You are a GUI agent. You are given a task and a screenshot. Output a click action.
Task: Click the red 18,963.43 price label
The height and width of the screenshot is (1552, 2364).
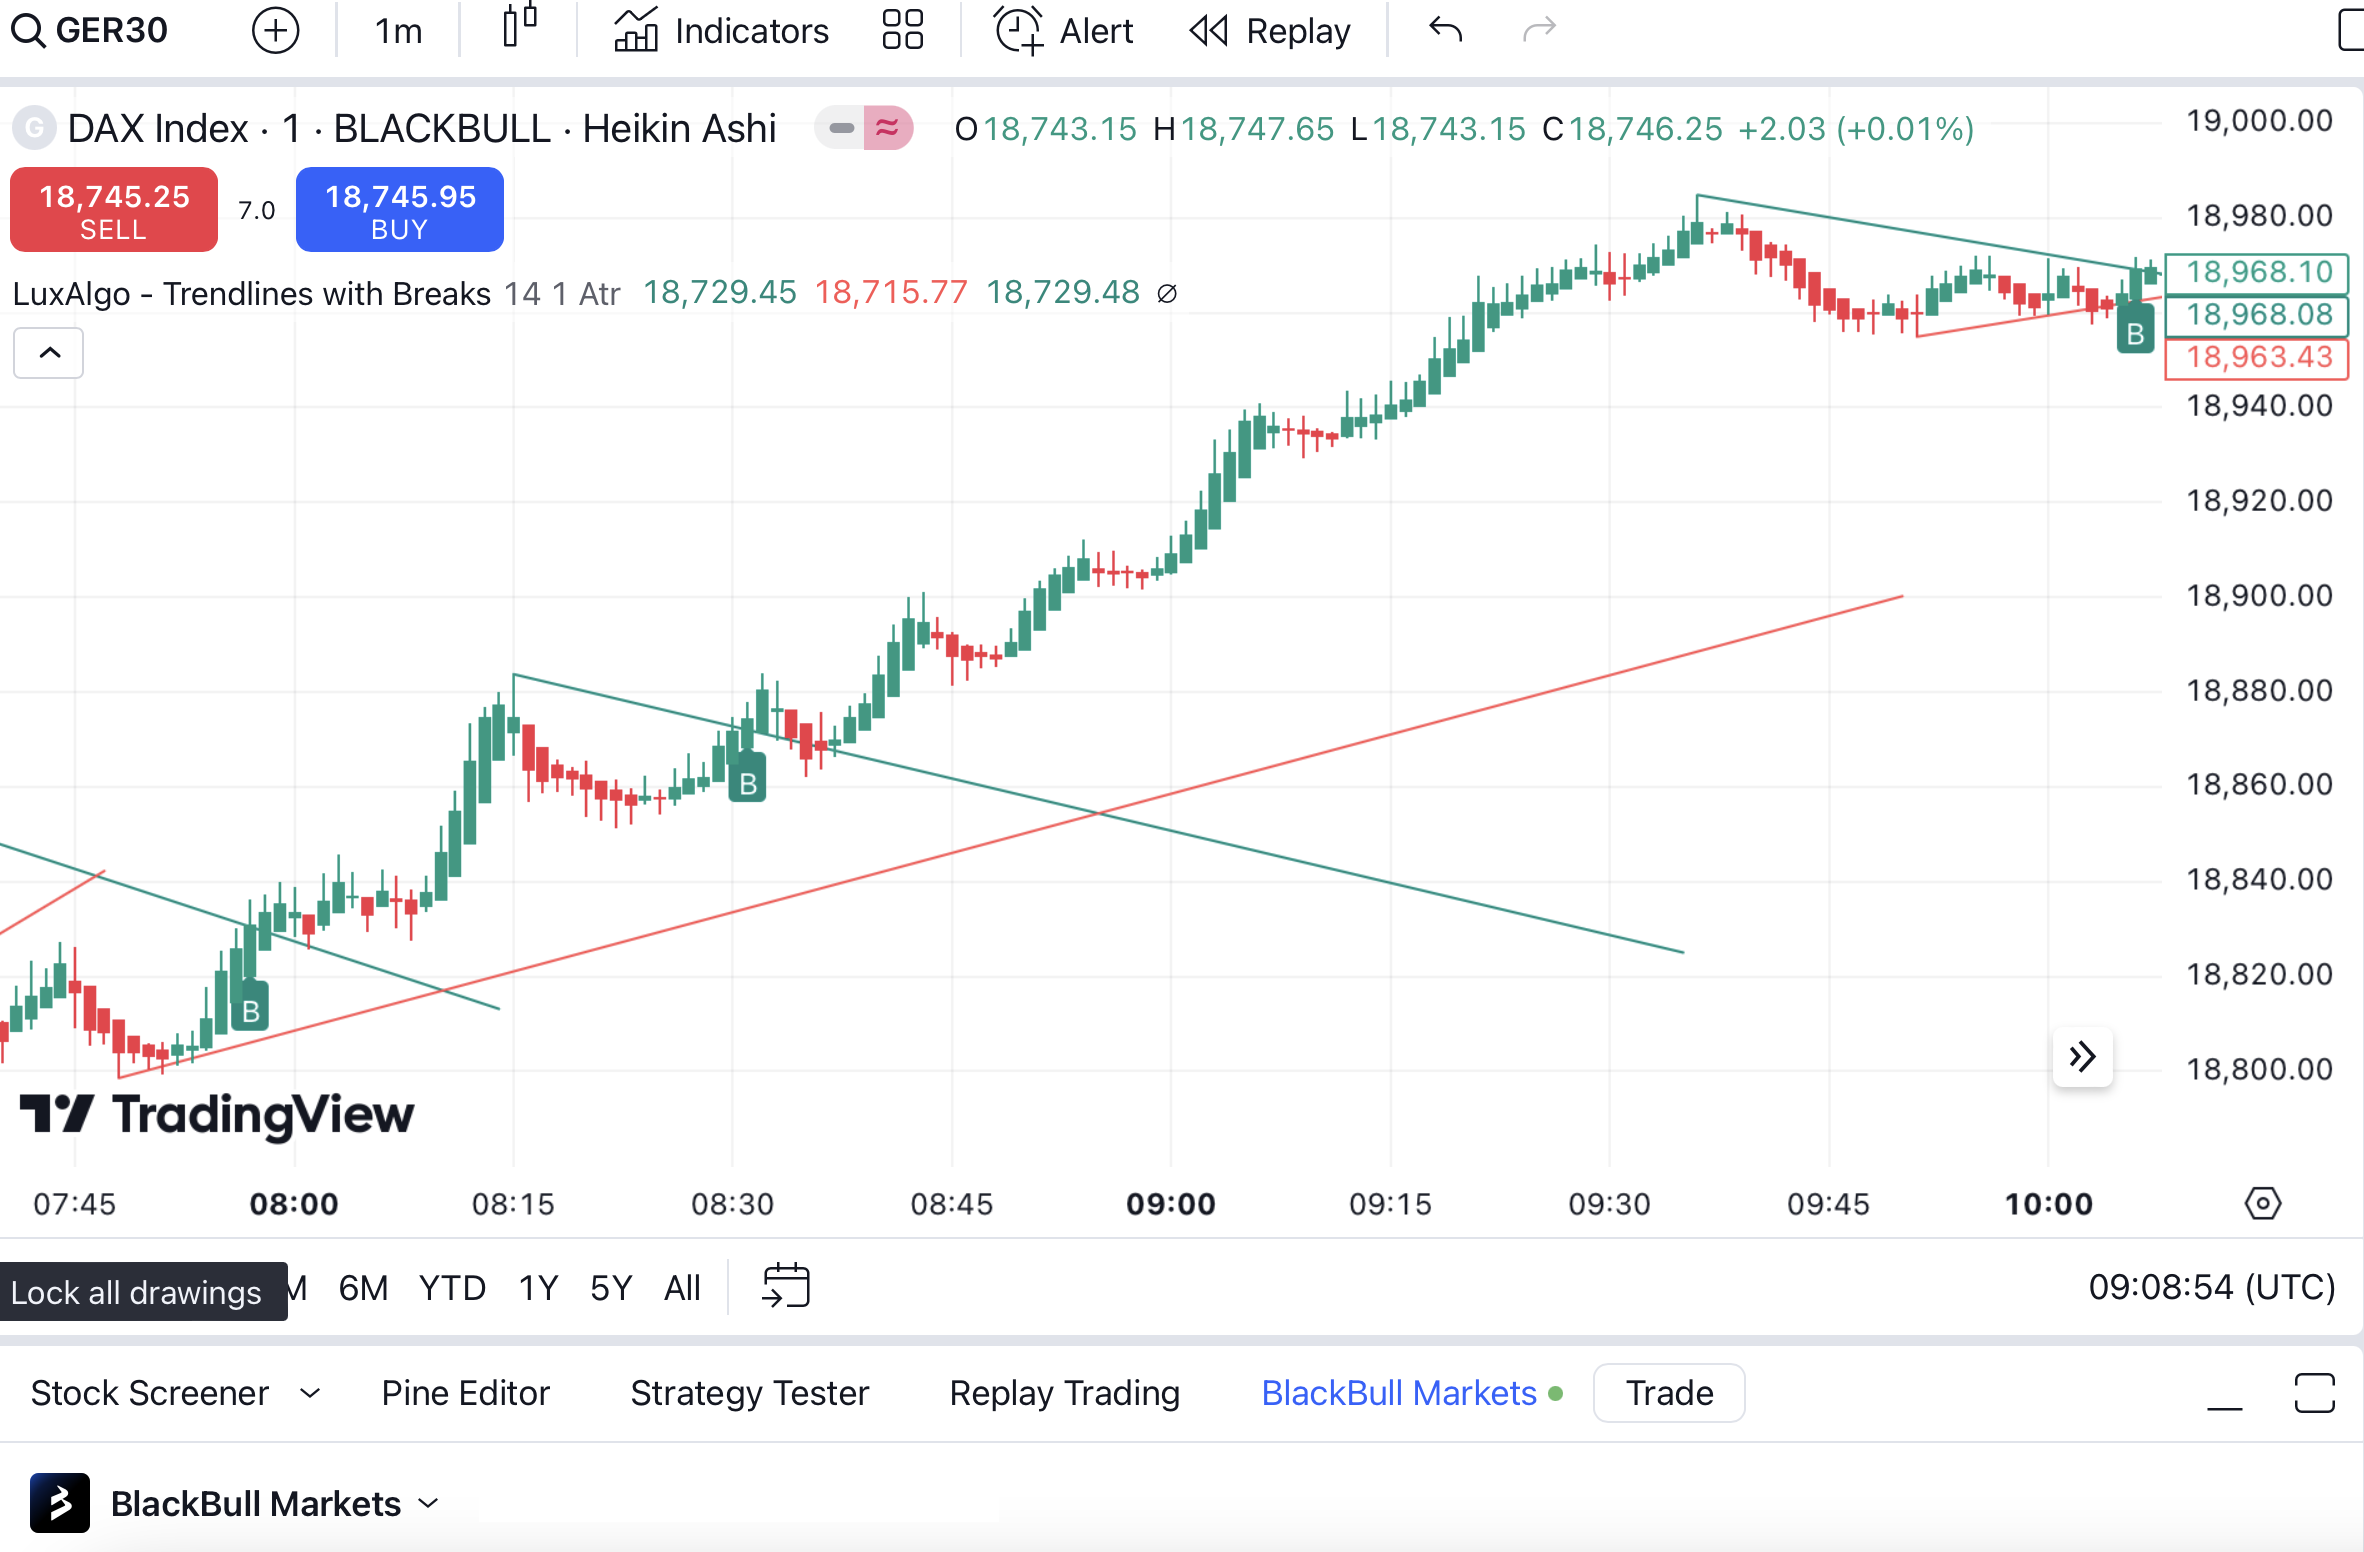click(2257, 358)
